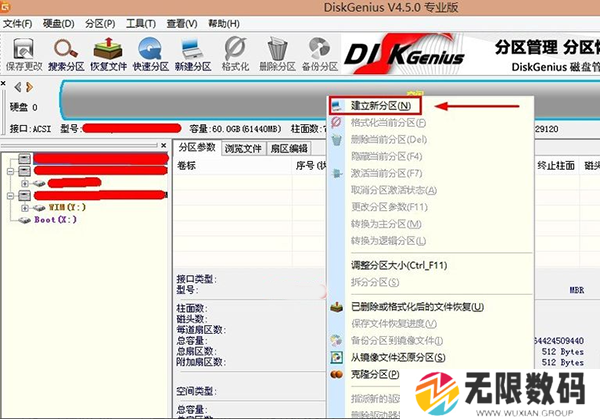This screenshot has width=600, height=419.
Task: Switch to the 扇区编辑 tab
Action: pyautogui.click(x=289, y=148)
